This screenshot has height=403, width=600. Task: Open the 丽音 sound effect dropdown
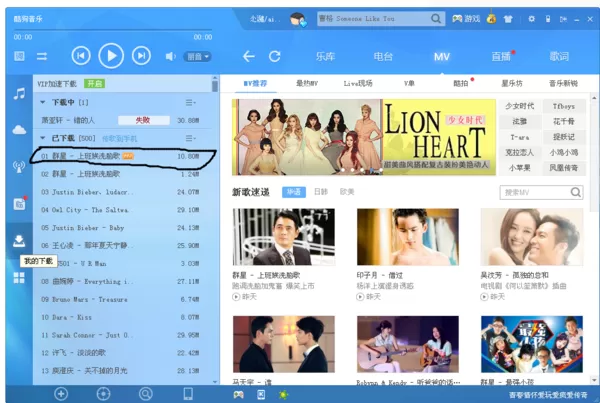coord(197,57)
